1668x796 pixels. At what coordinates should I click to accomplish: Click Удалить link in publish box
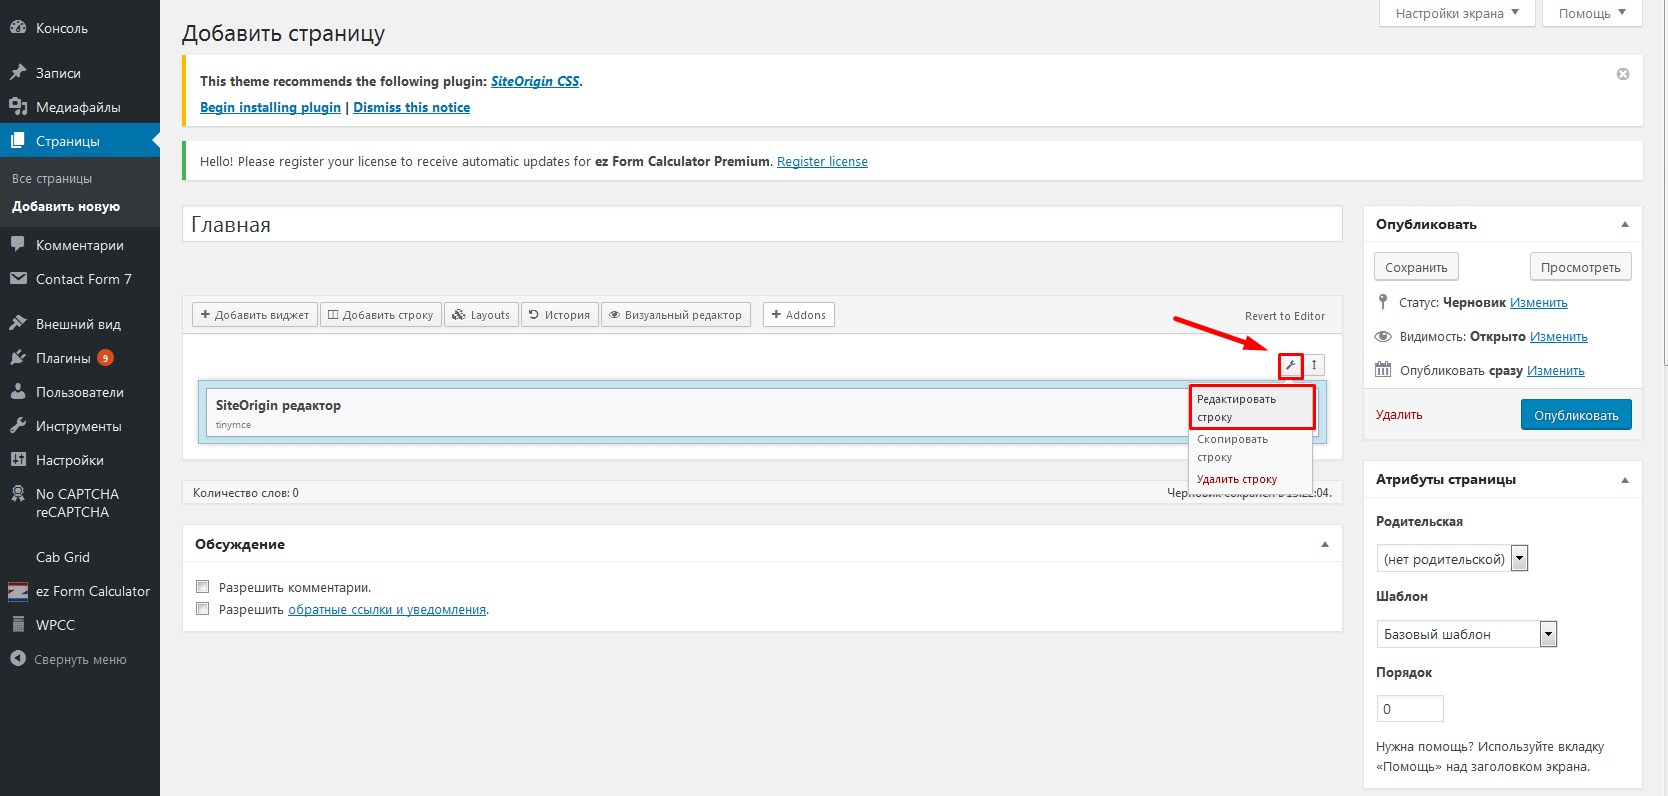(x=1399, y=415)
